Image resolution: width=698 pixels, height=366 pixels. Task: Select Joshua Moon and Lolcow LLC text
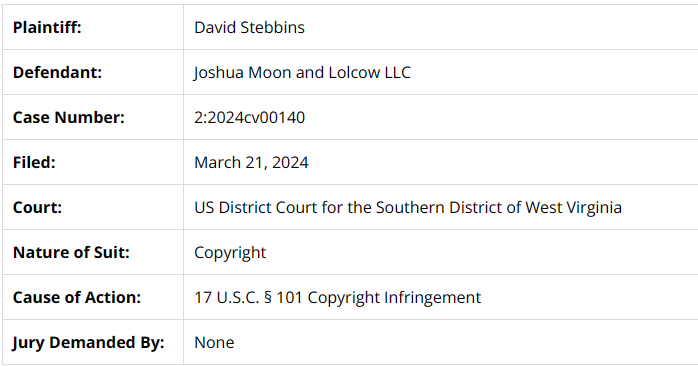coord(302,73)
